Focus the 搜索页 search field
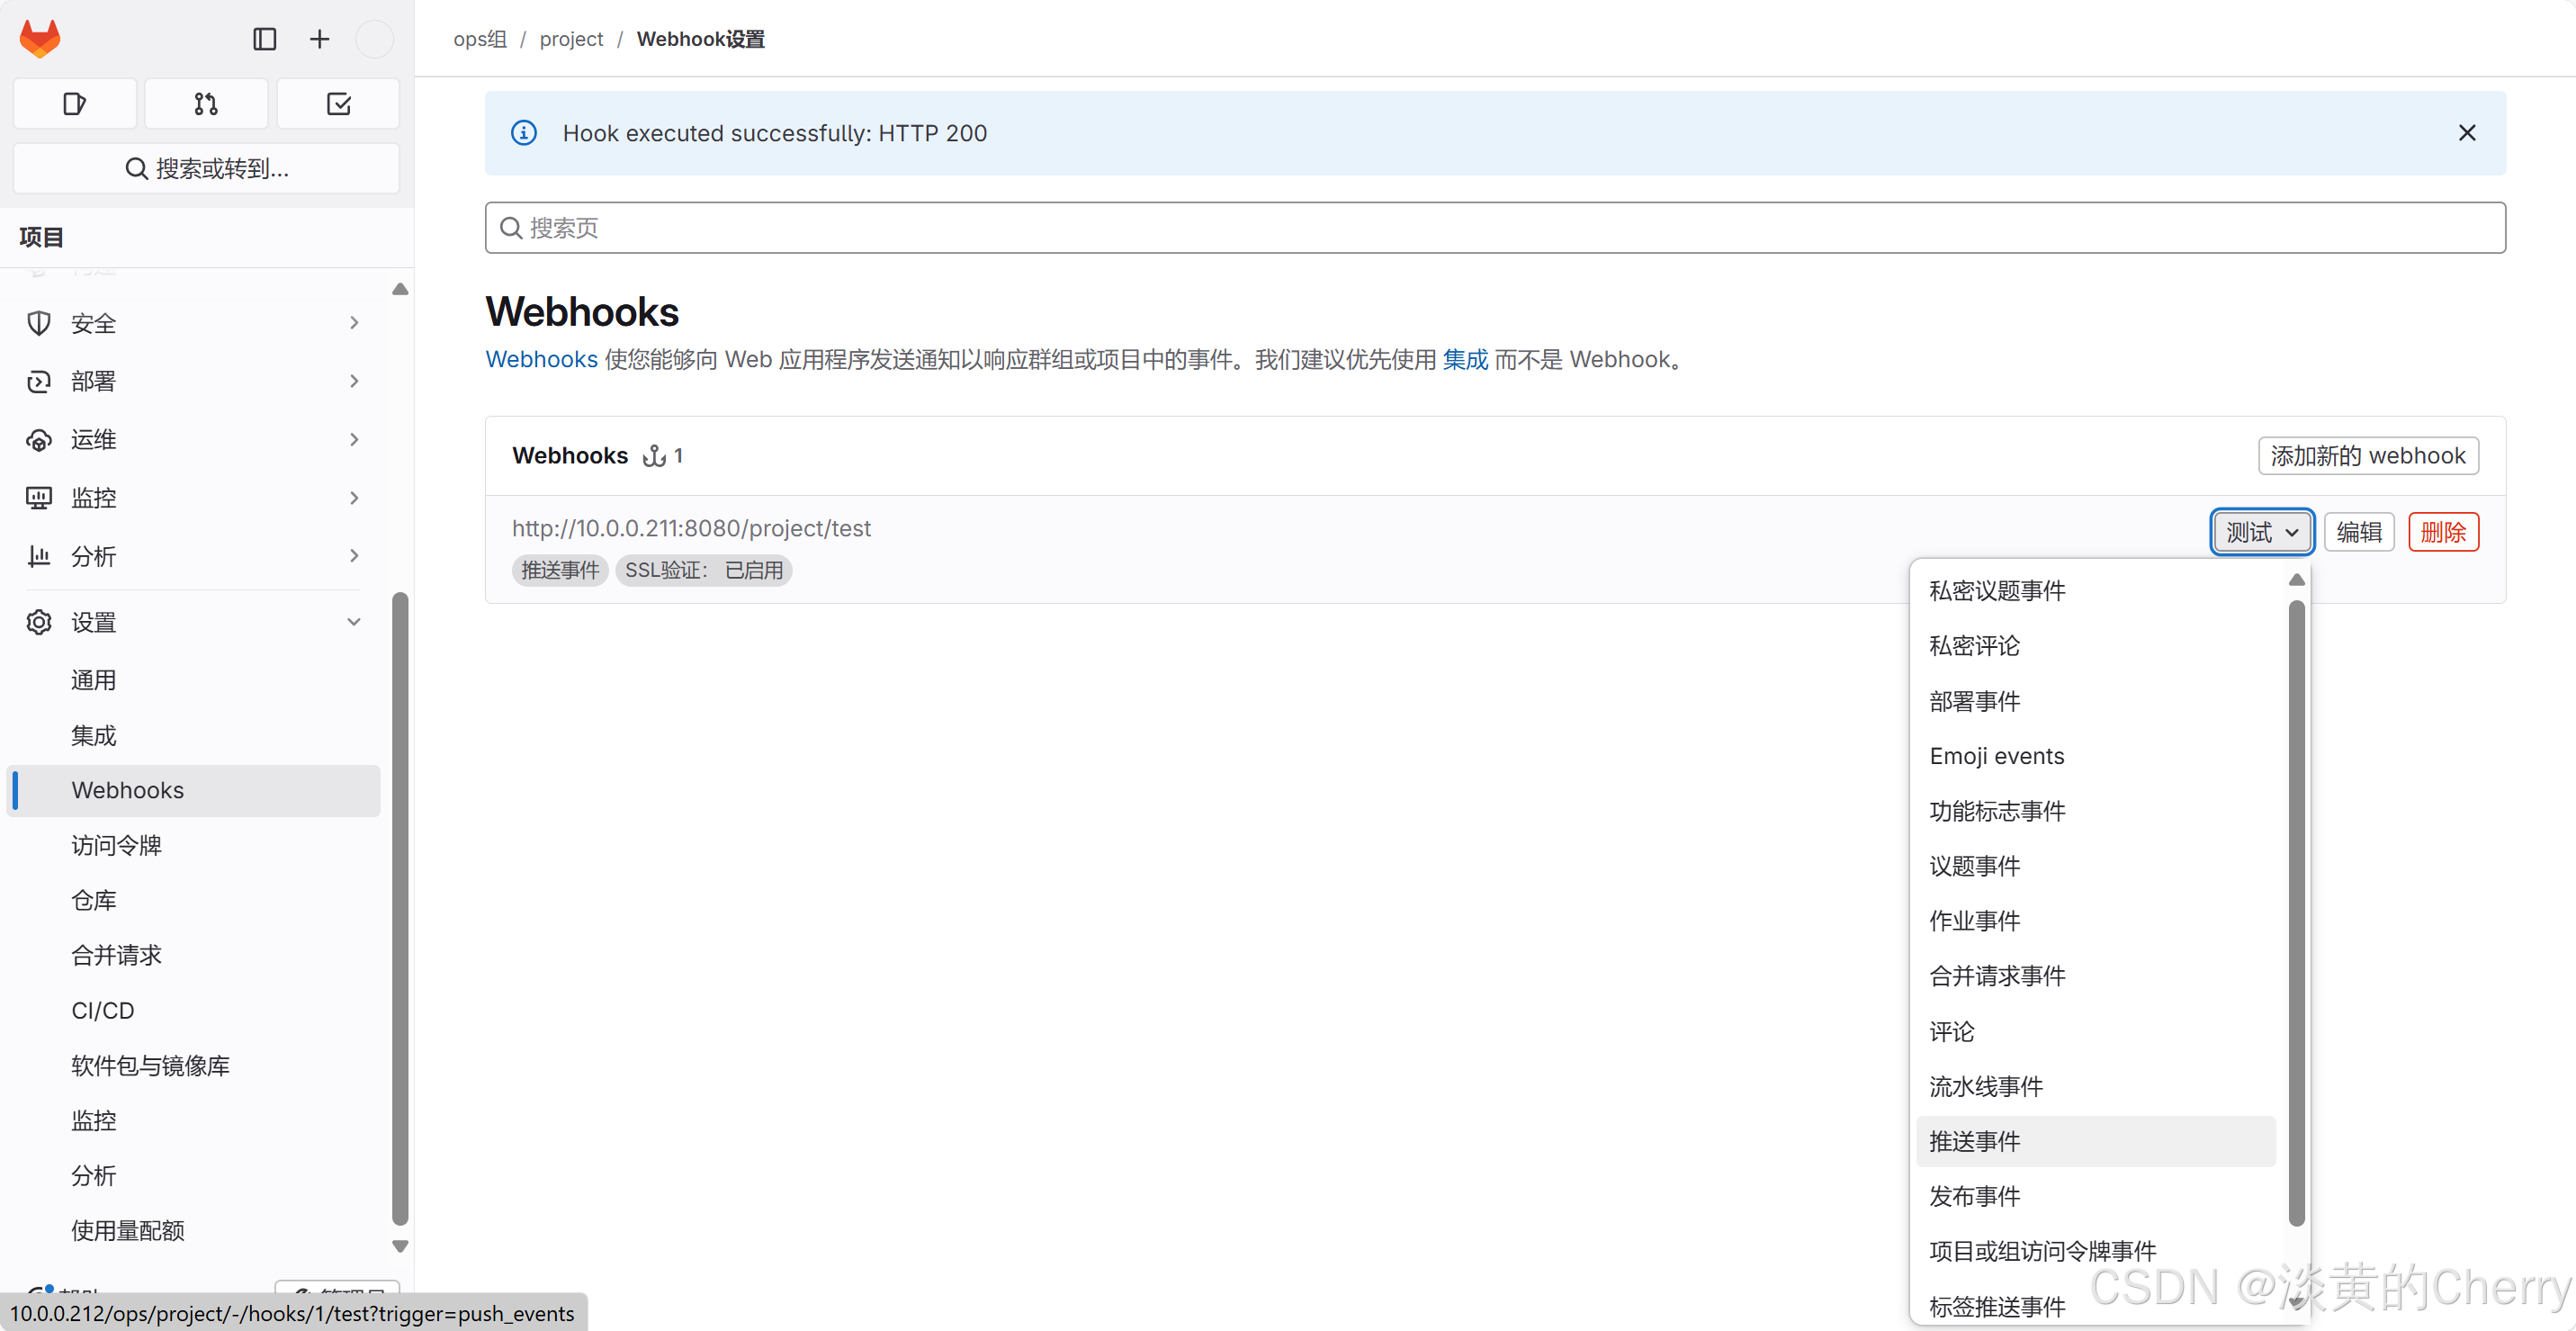The image size is (2576, 1331). click(x=1494, y=228)
